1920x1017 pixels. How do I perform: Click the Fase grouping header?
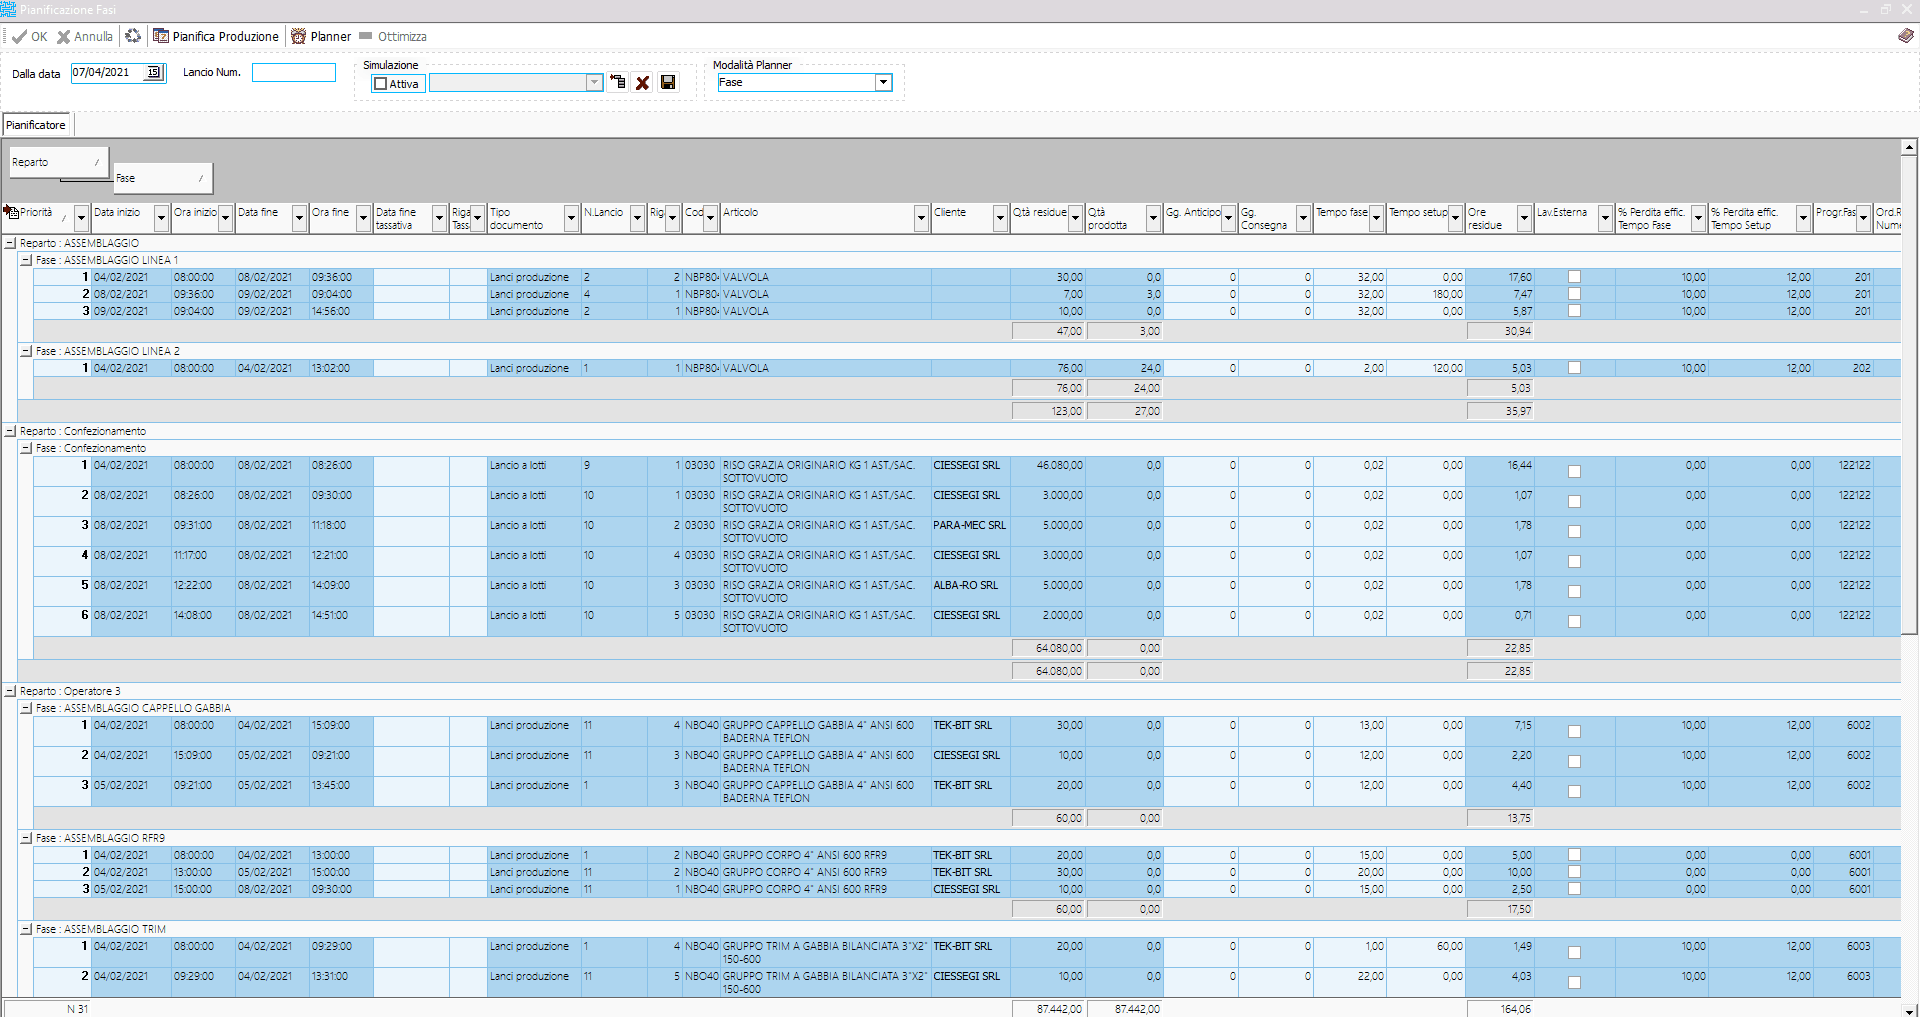click(x=161, y=178)
